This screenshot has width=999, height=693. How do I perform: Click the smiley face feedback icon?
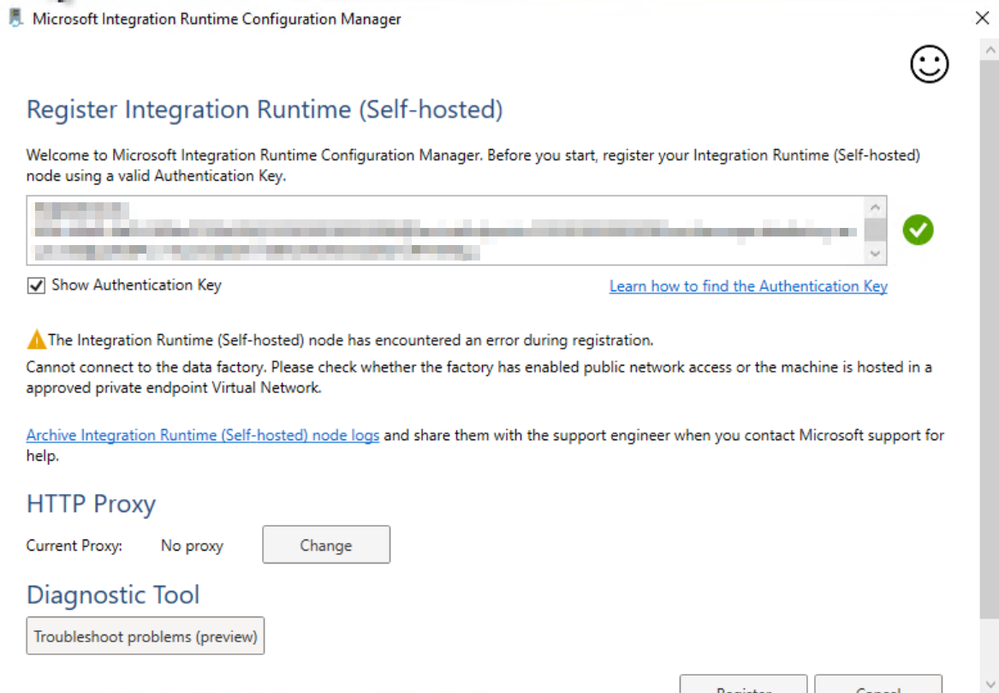[x=929, y=64]
